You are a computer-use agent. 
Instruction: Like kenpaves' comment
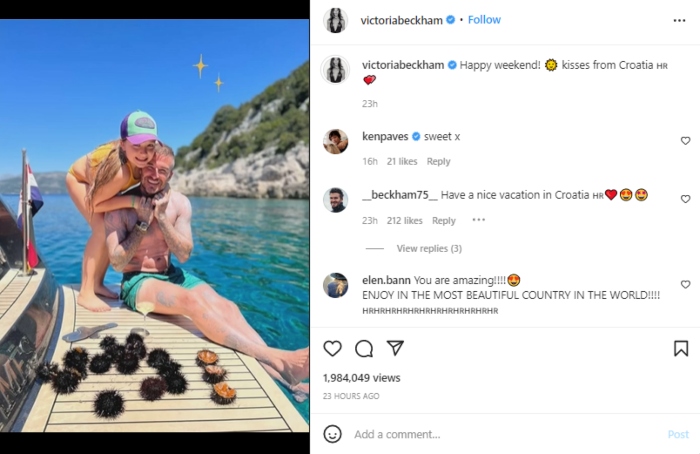685,141
